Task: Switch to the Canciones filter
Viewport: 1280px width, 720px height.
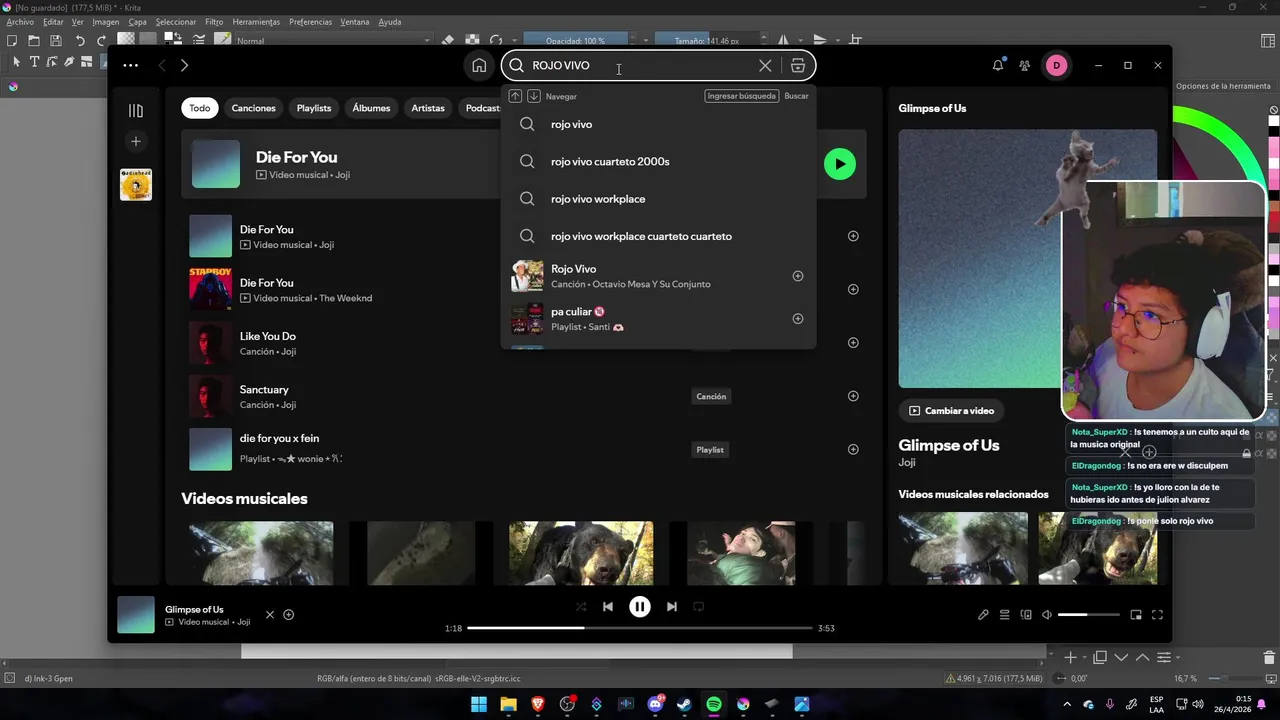Action: click(253, 108)
